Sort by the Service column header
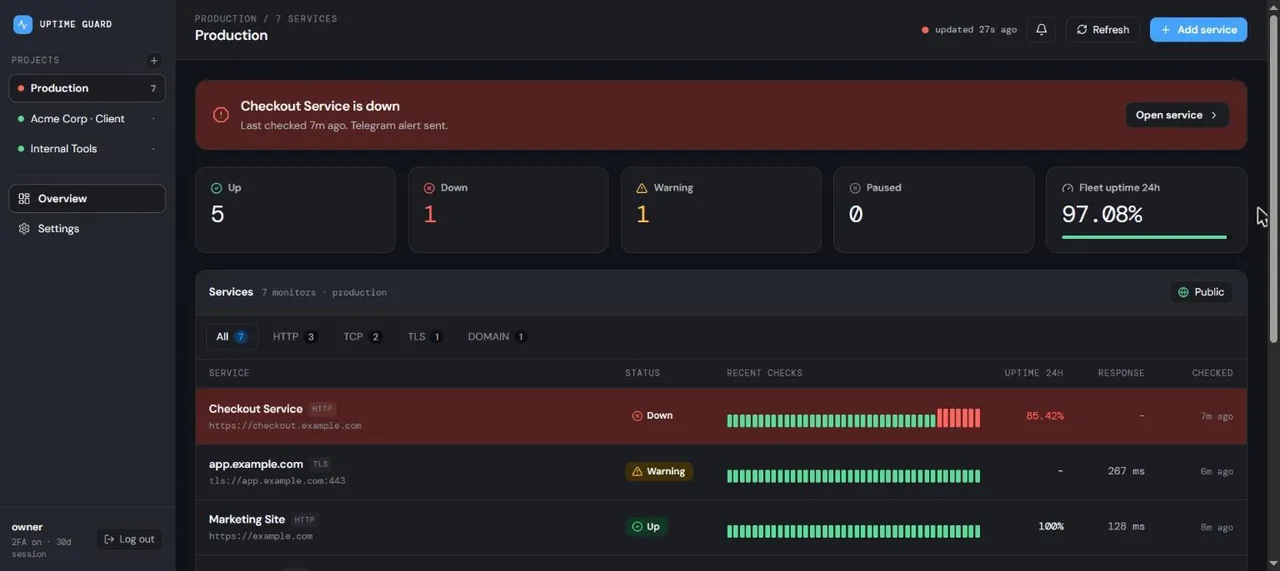 pos(229,373)
